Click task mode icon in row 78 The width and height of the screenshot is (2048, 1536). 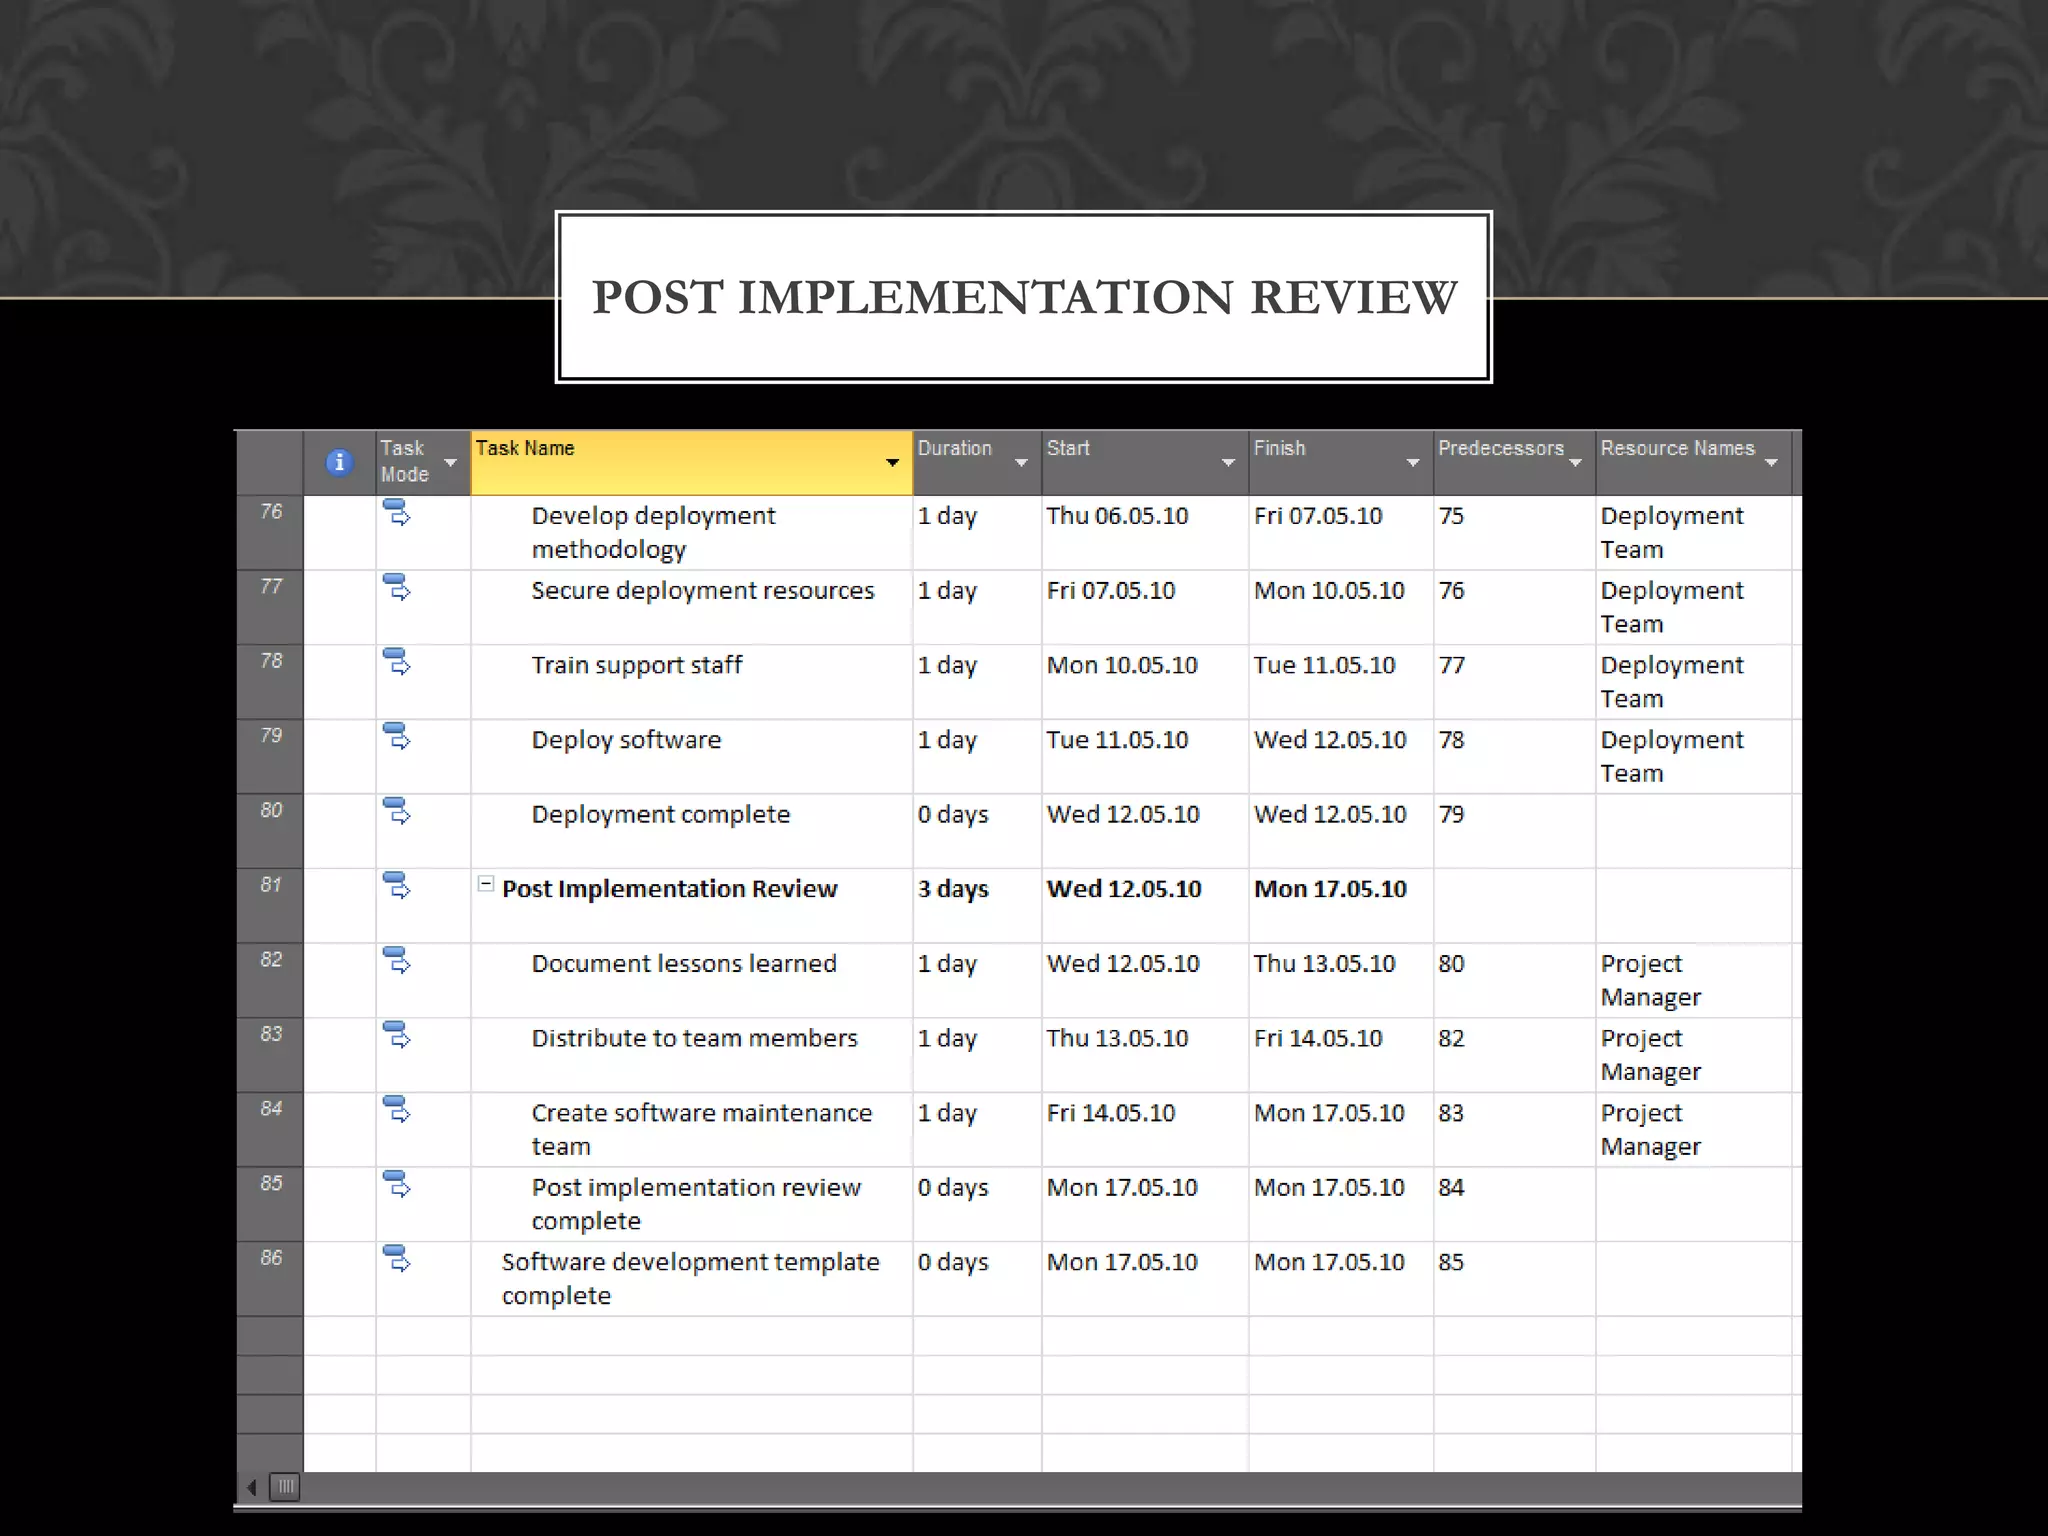[397, 663]
